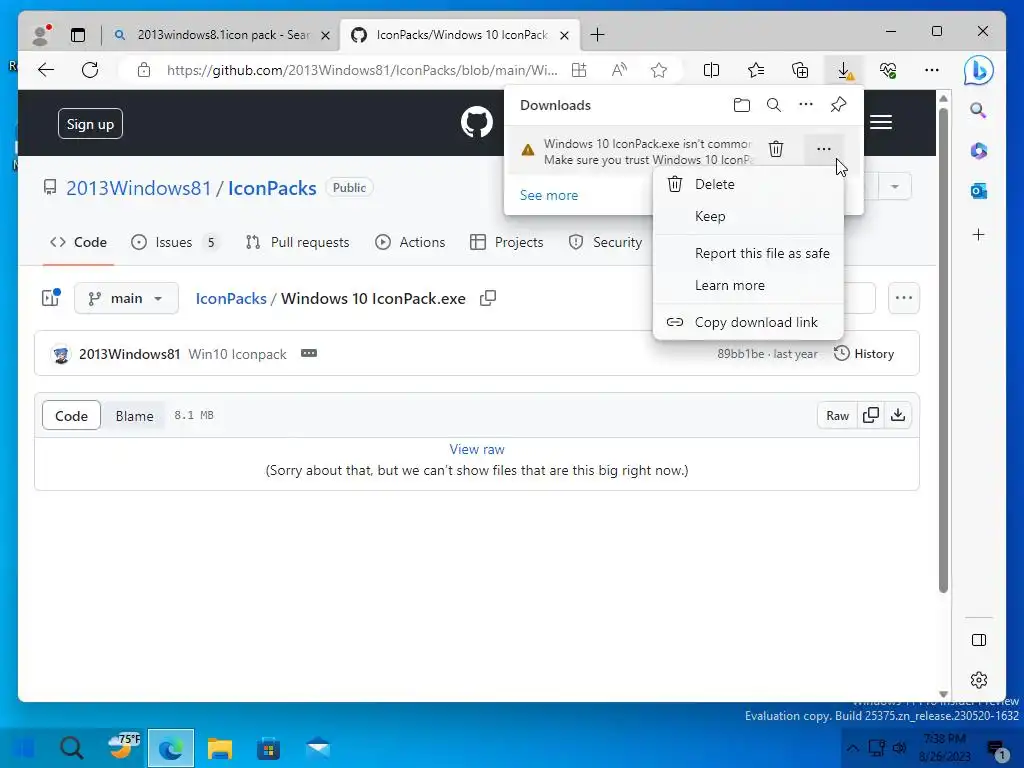Toggle split screen icon
This screenshot has width=1024, height=768.
click(711, 70)
